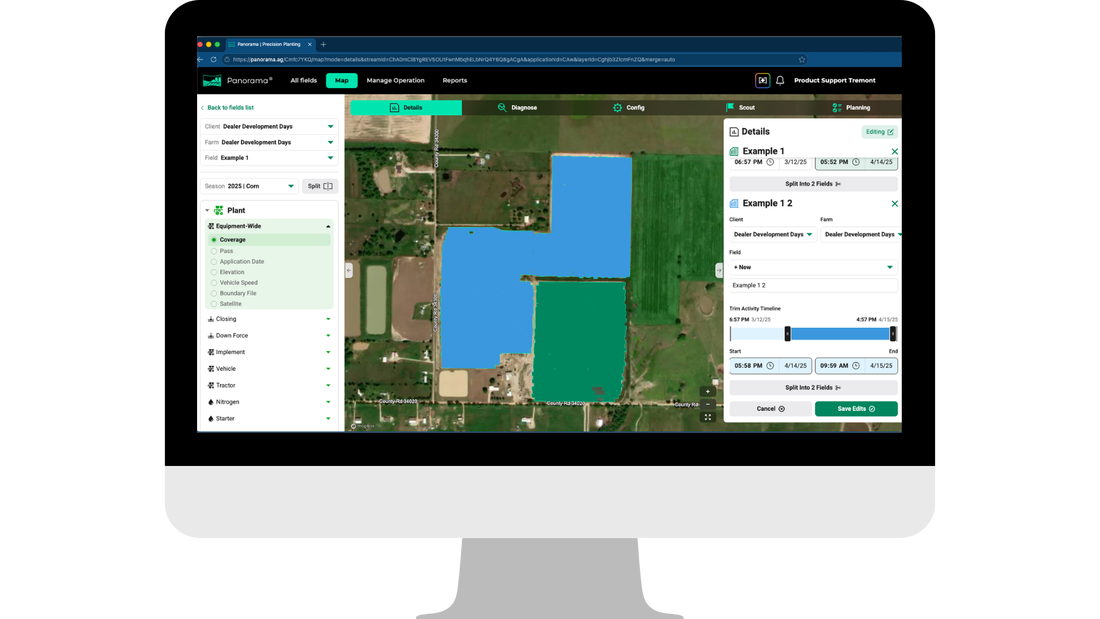Click the Save Edits button
1100x619 pixels.
(x=856, y=409)
